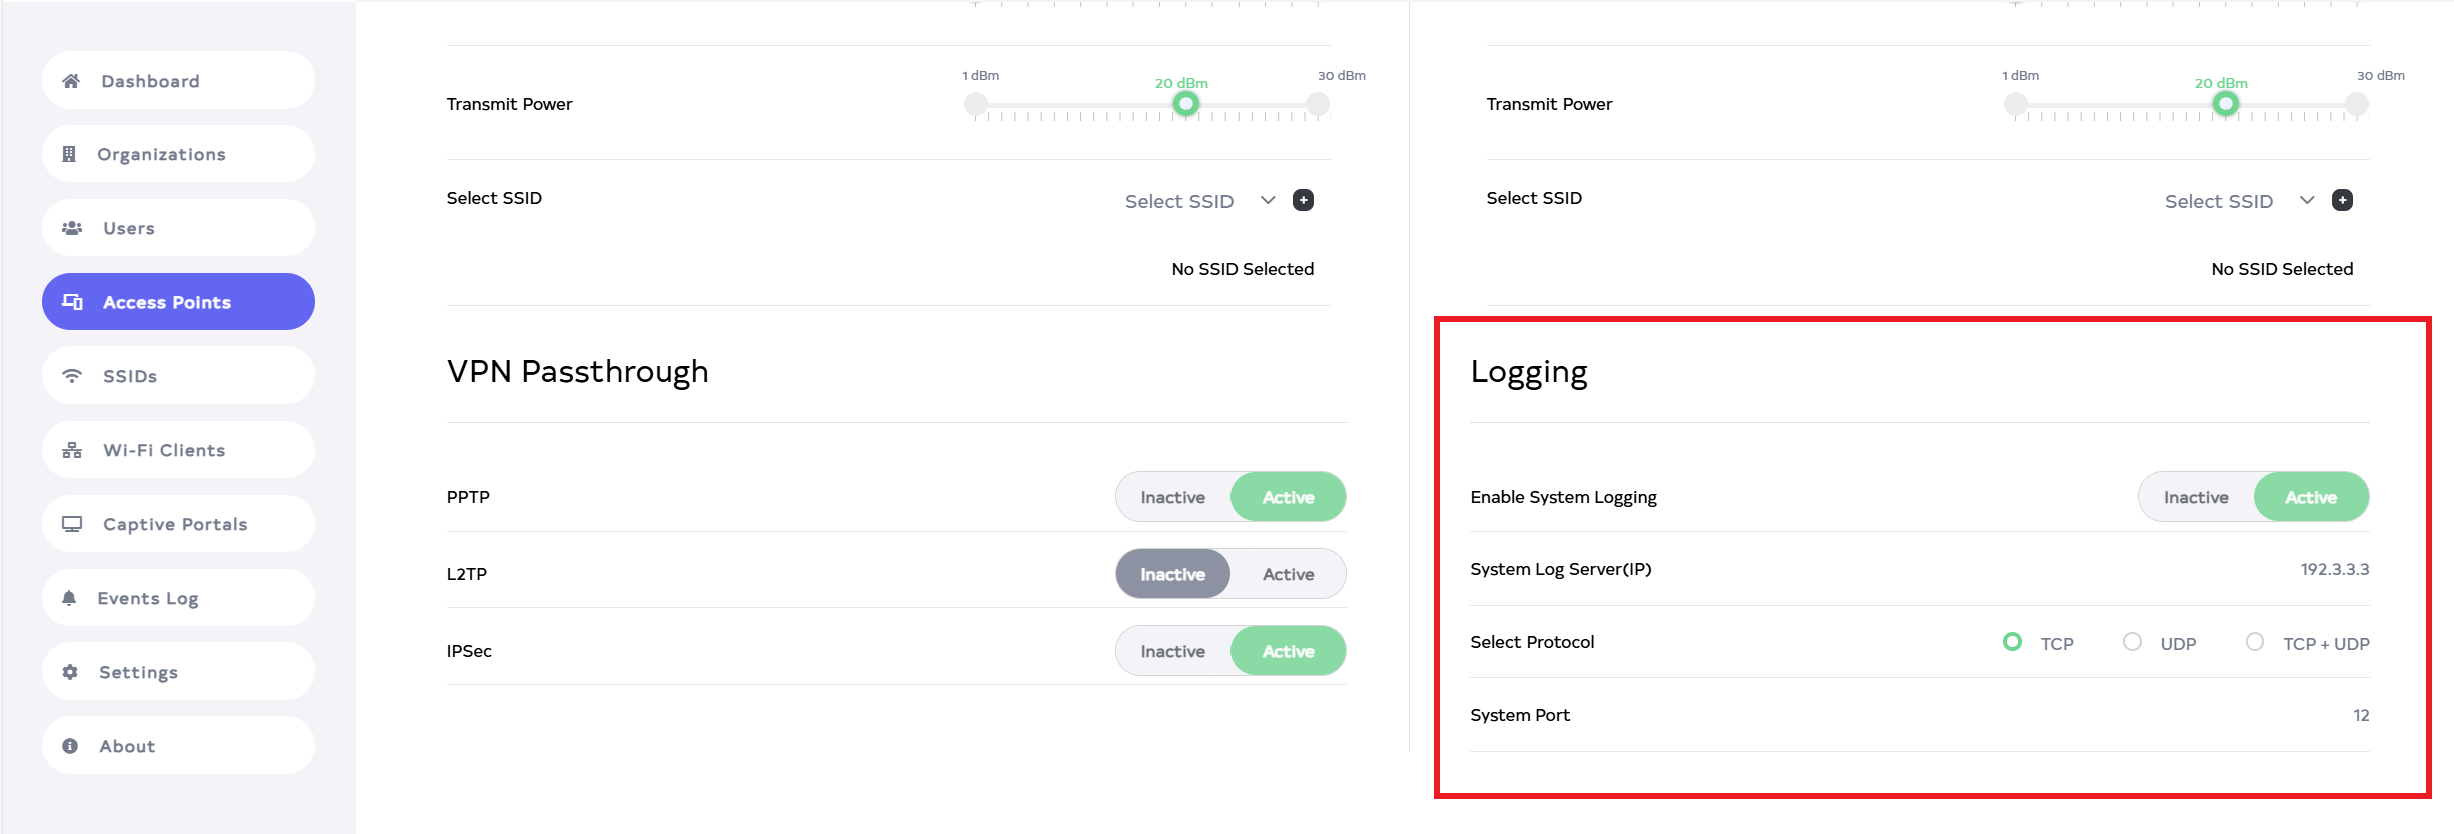Set L2TP passthrough to Active
The width and height of the screenshot is (2454, 834).
[x=1288, y=574]
